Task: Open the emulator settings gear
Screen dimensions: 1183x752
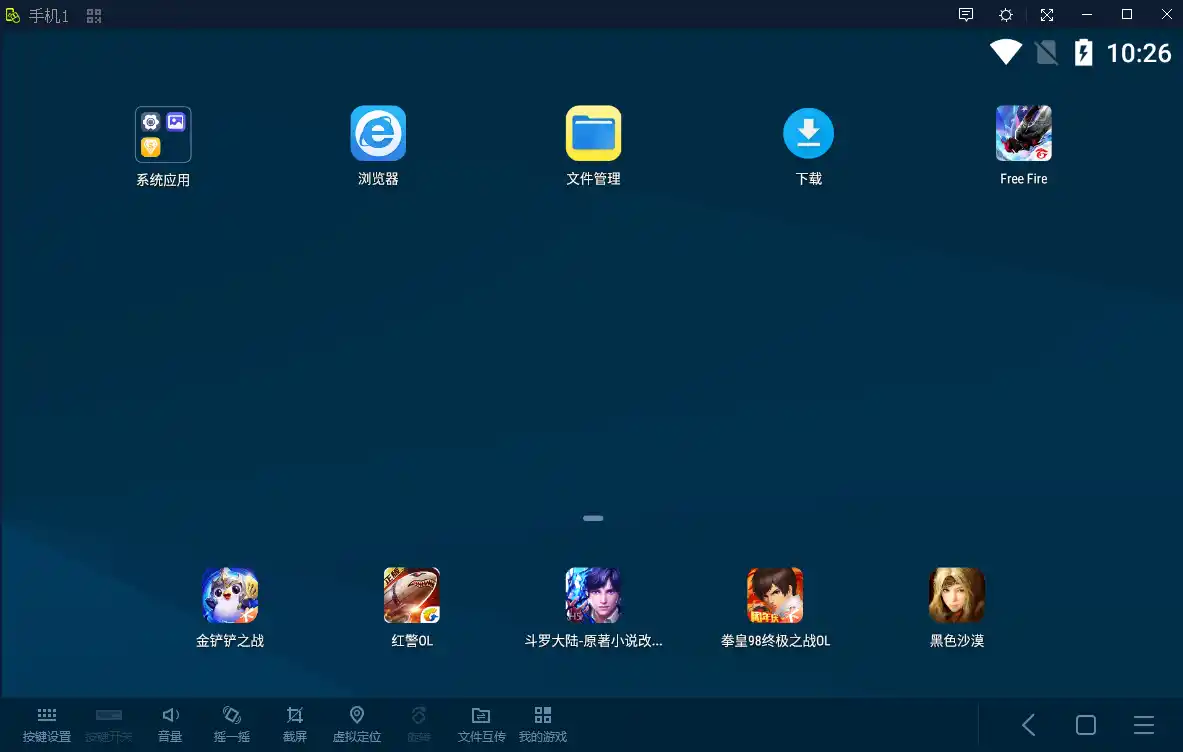Action: pos(1005,14)
